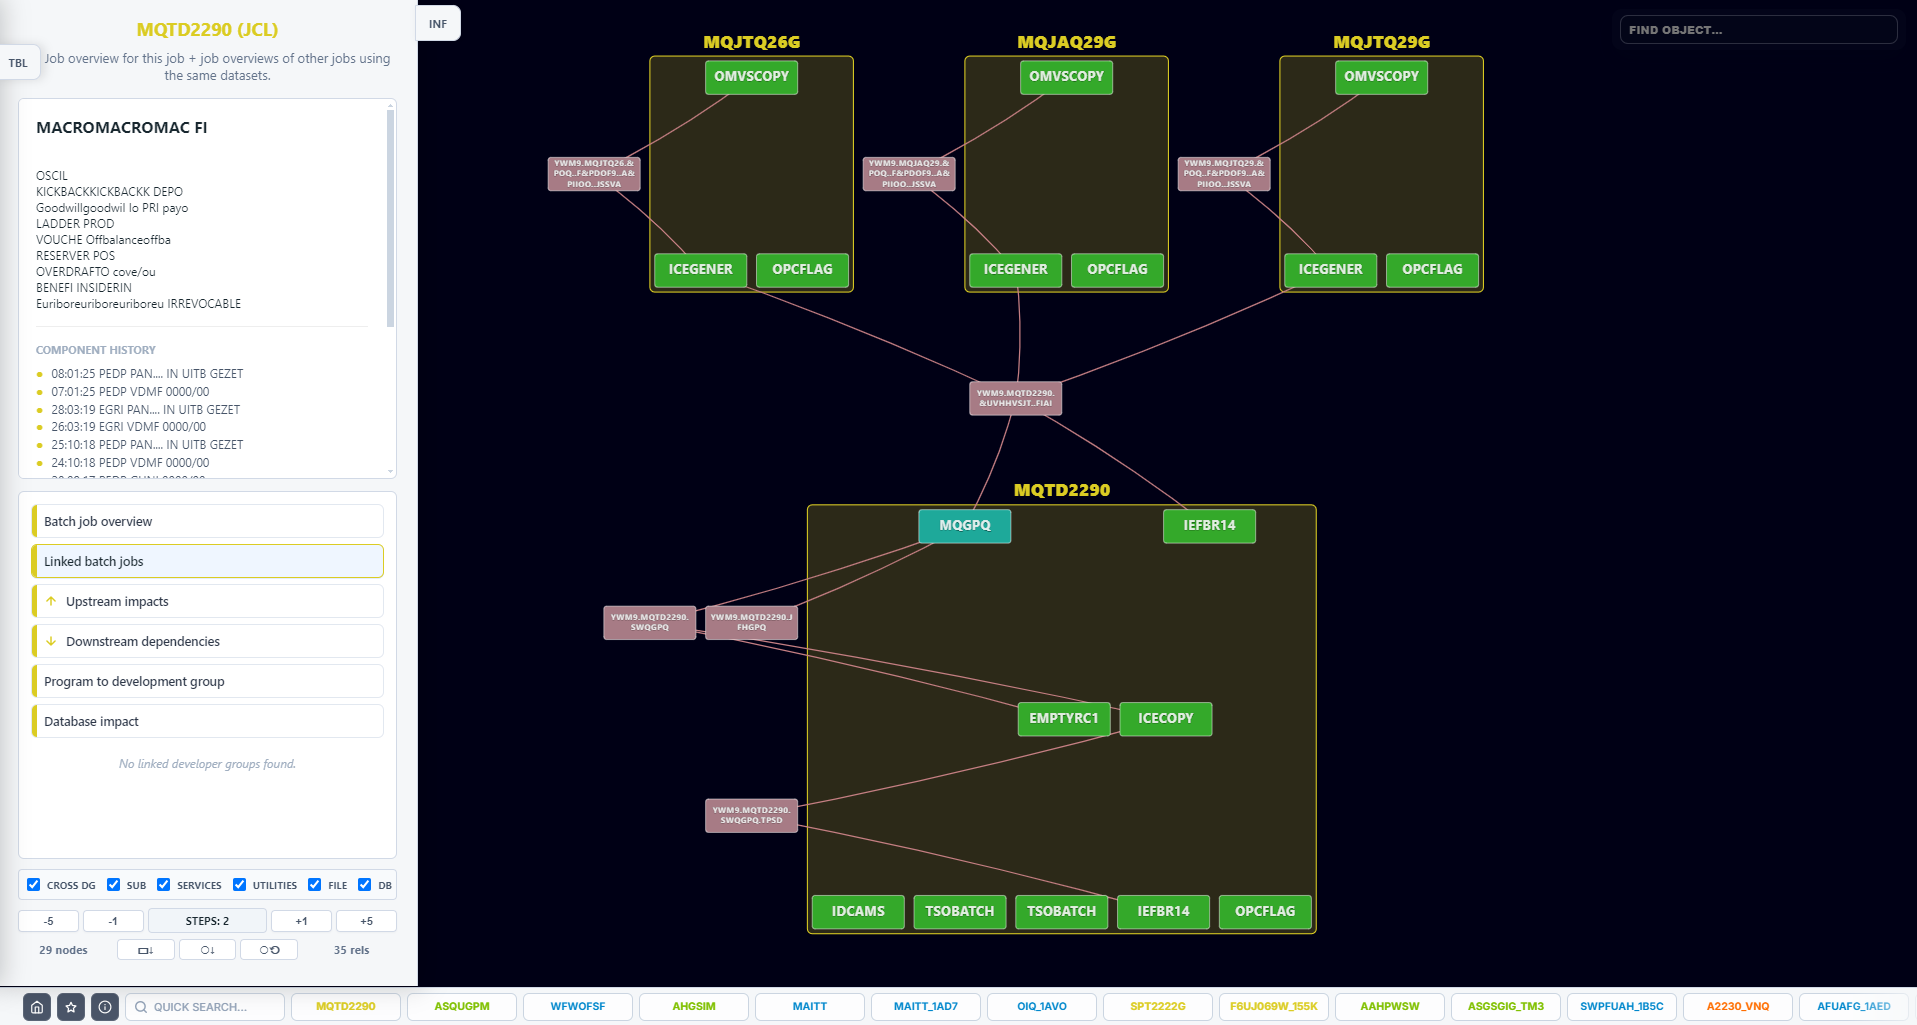The image size is (1917, 1025).
Task: Open the F6UJ069W_155K bottom tab
Action: coord(1274,1007)
